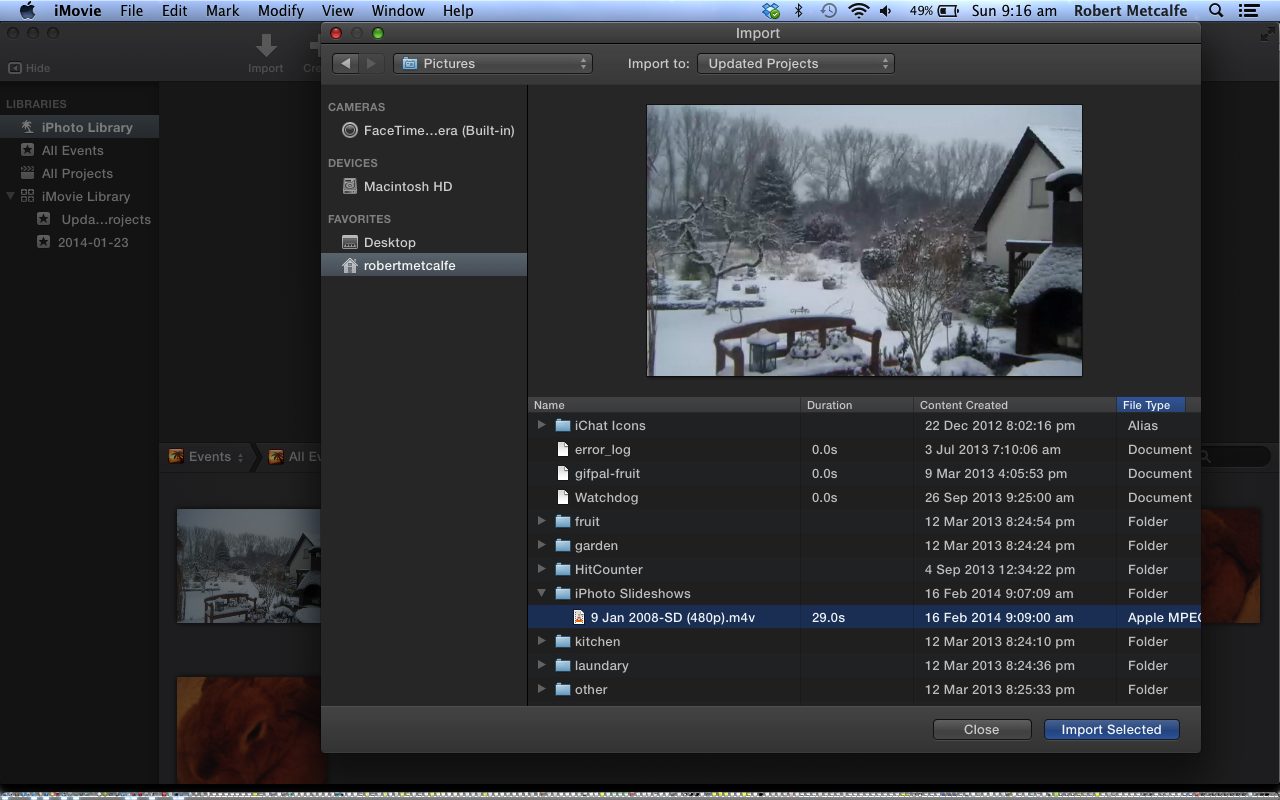Click the All Projects clapperboard icon
The image size is (1280, 800).
[28, 173]
